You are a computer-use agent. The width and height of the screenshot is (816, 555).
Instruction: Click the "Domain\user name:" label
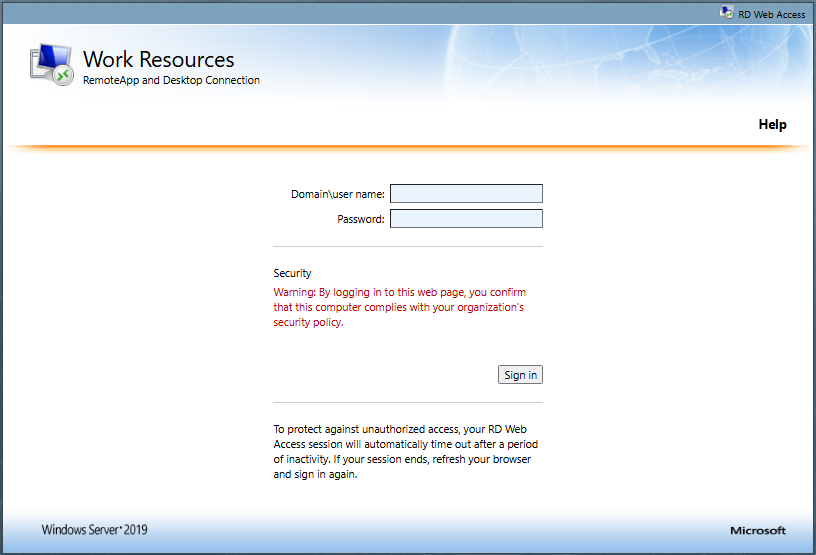[337, 194]
